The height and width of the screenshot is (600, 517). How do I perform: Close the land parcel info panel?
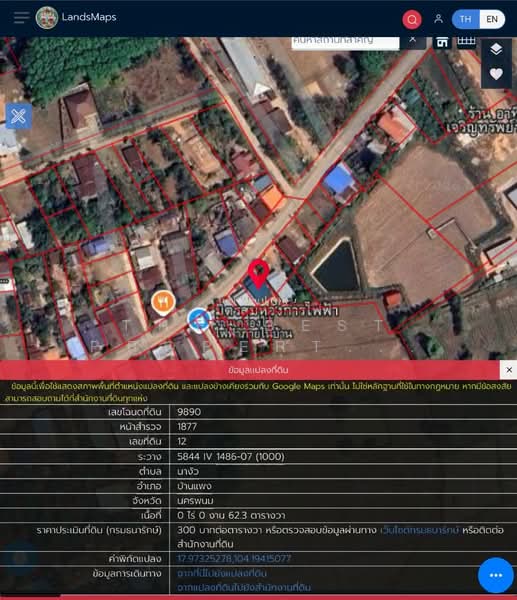point(509,370)
